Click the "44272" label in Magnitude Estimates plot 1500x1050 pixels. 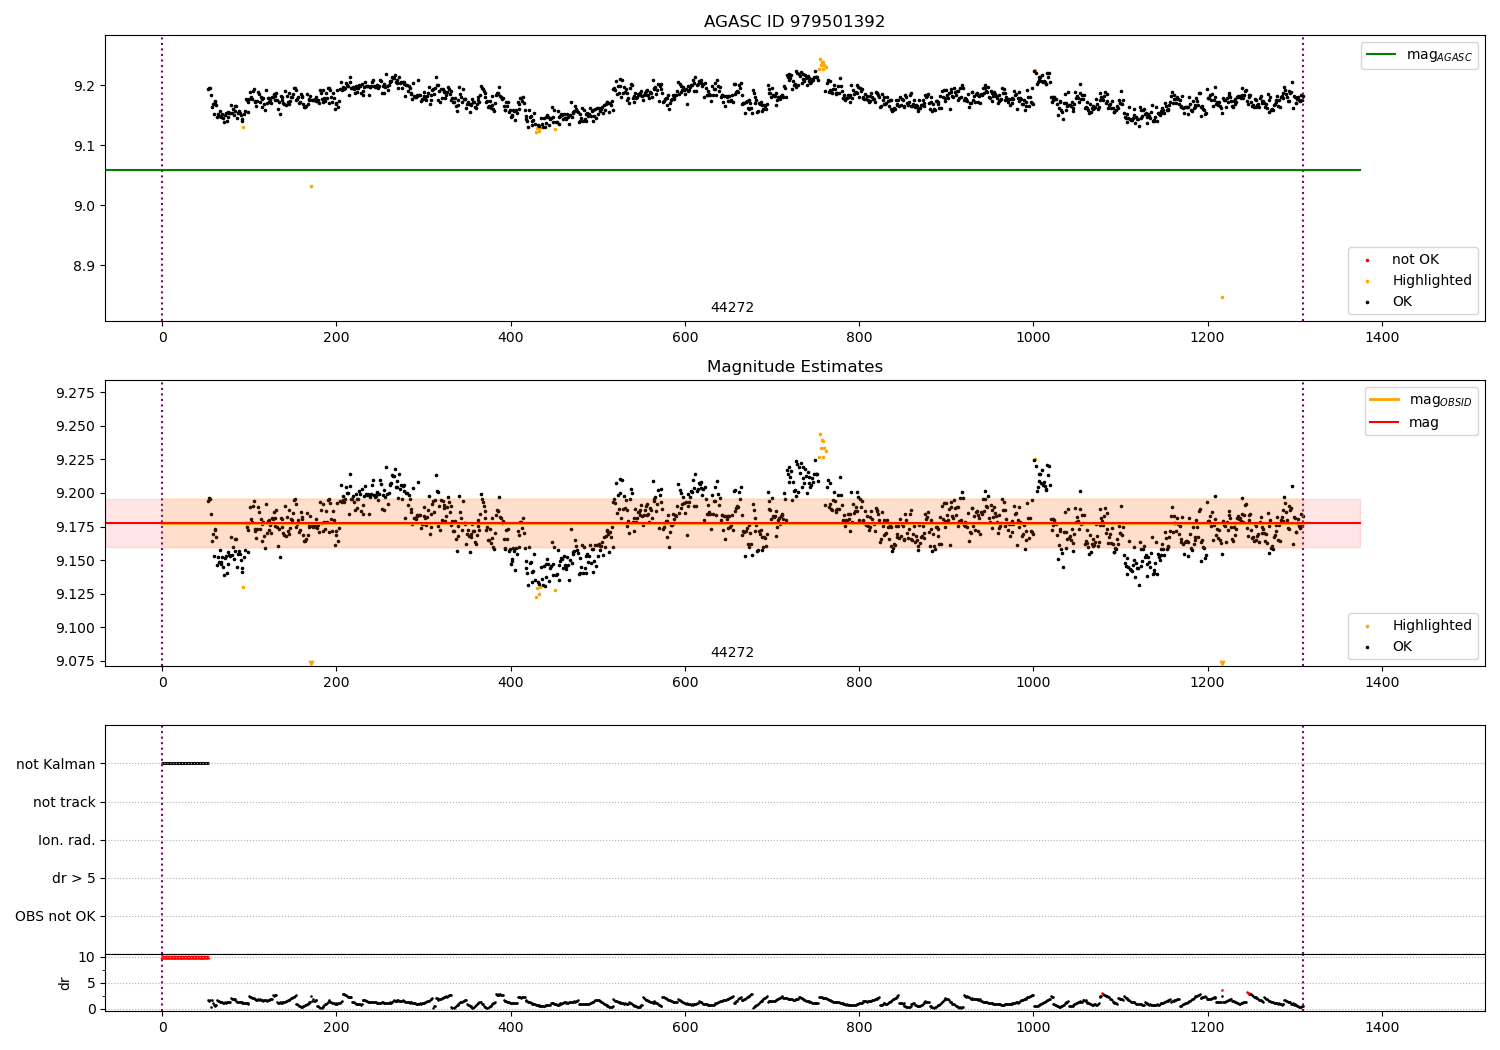[x=732, y=653]
